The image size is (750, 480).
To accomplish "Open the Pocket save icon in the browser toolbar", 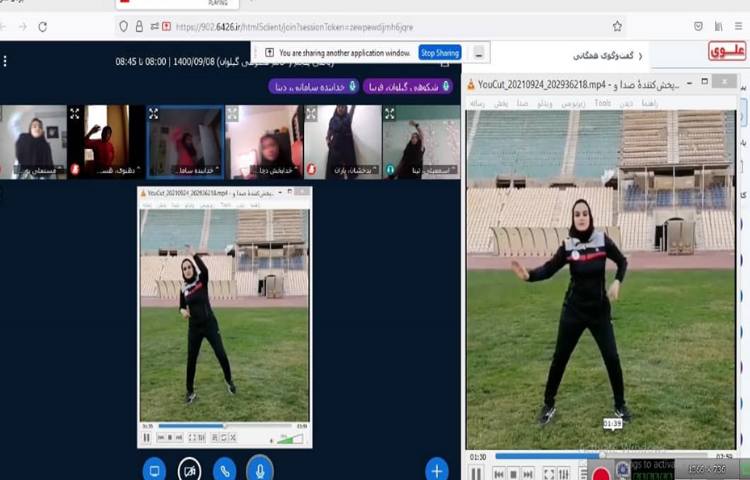I will (698, 26).
